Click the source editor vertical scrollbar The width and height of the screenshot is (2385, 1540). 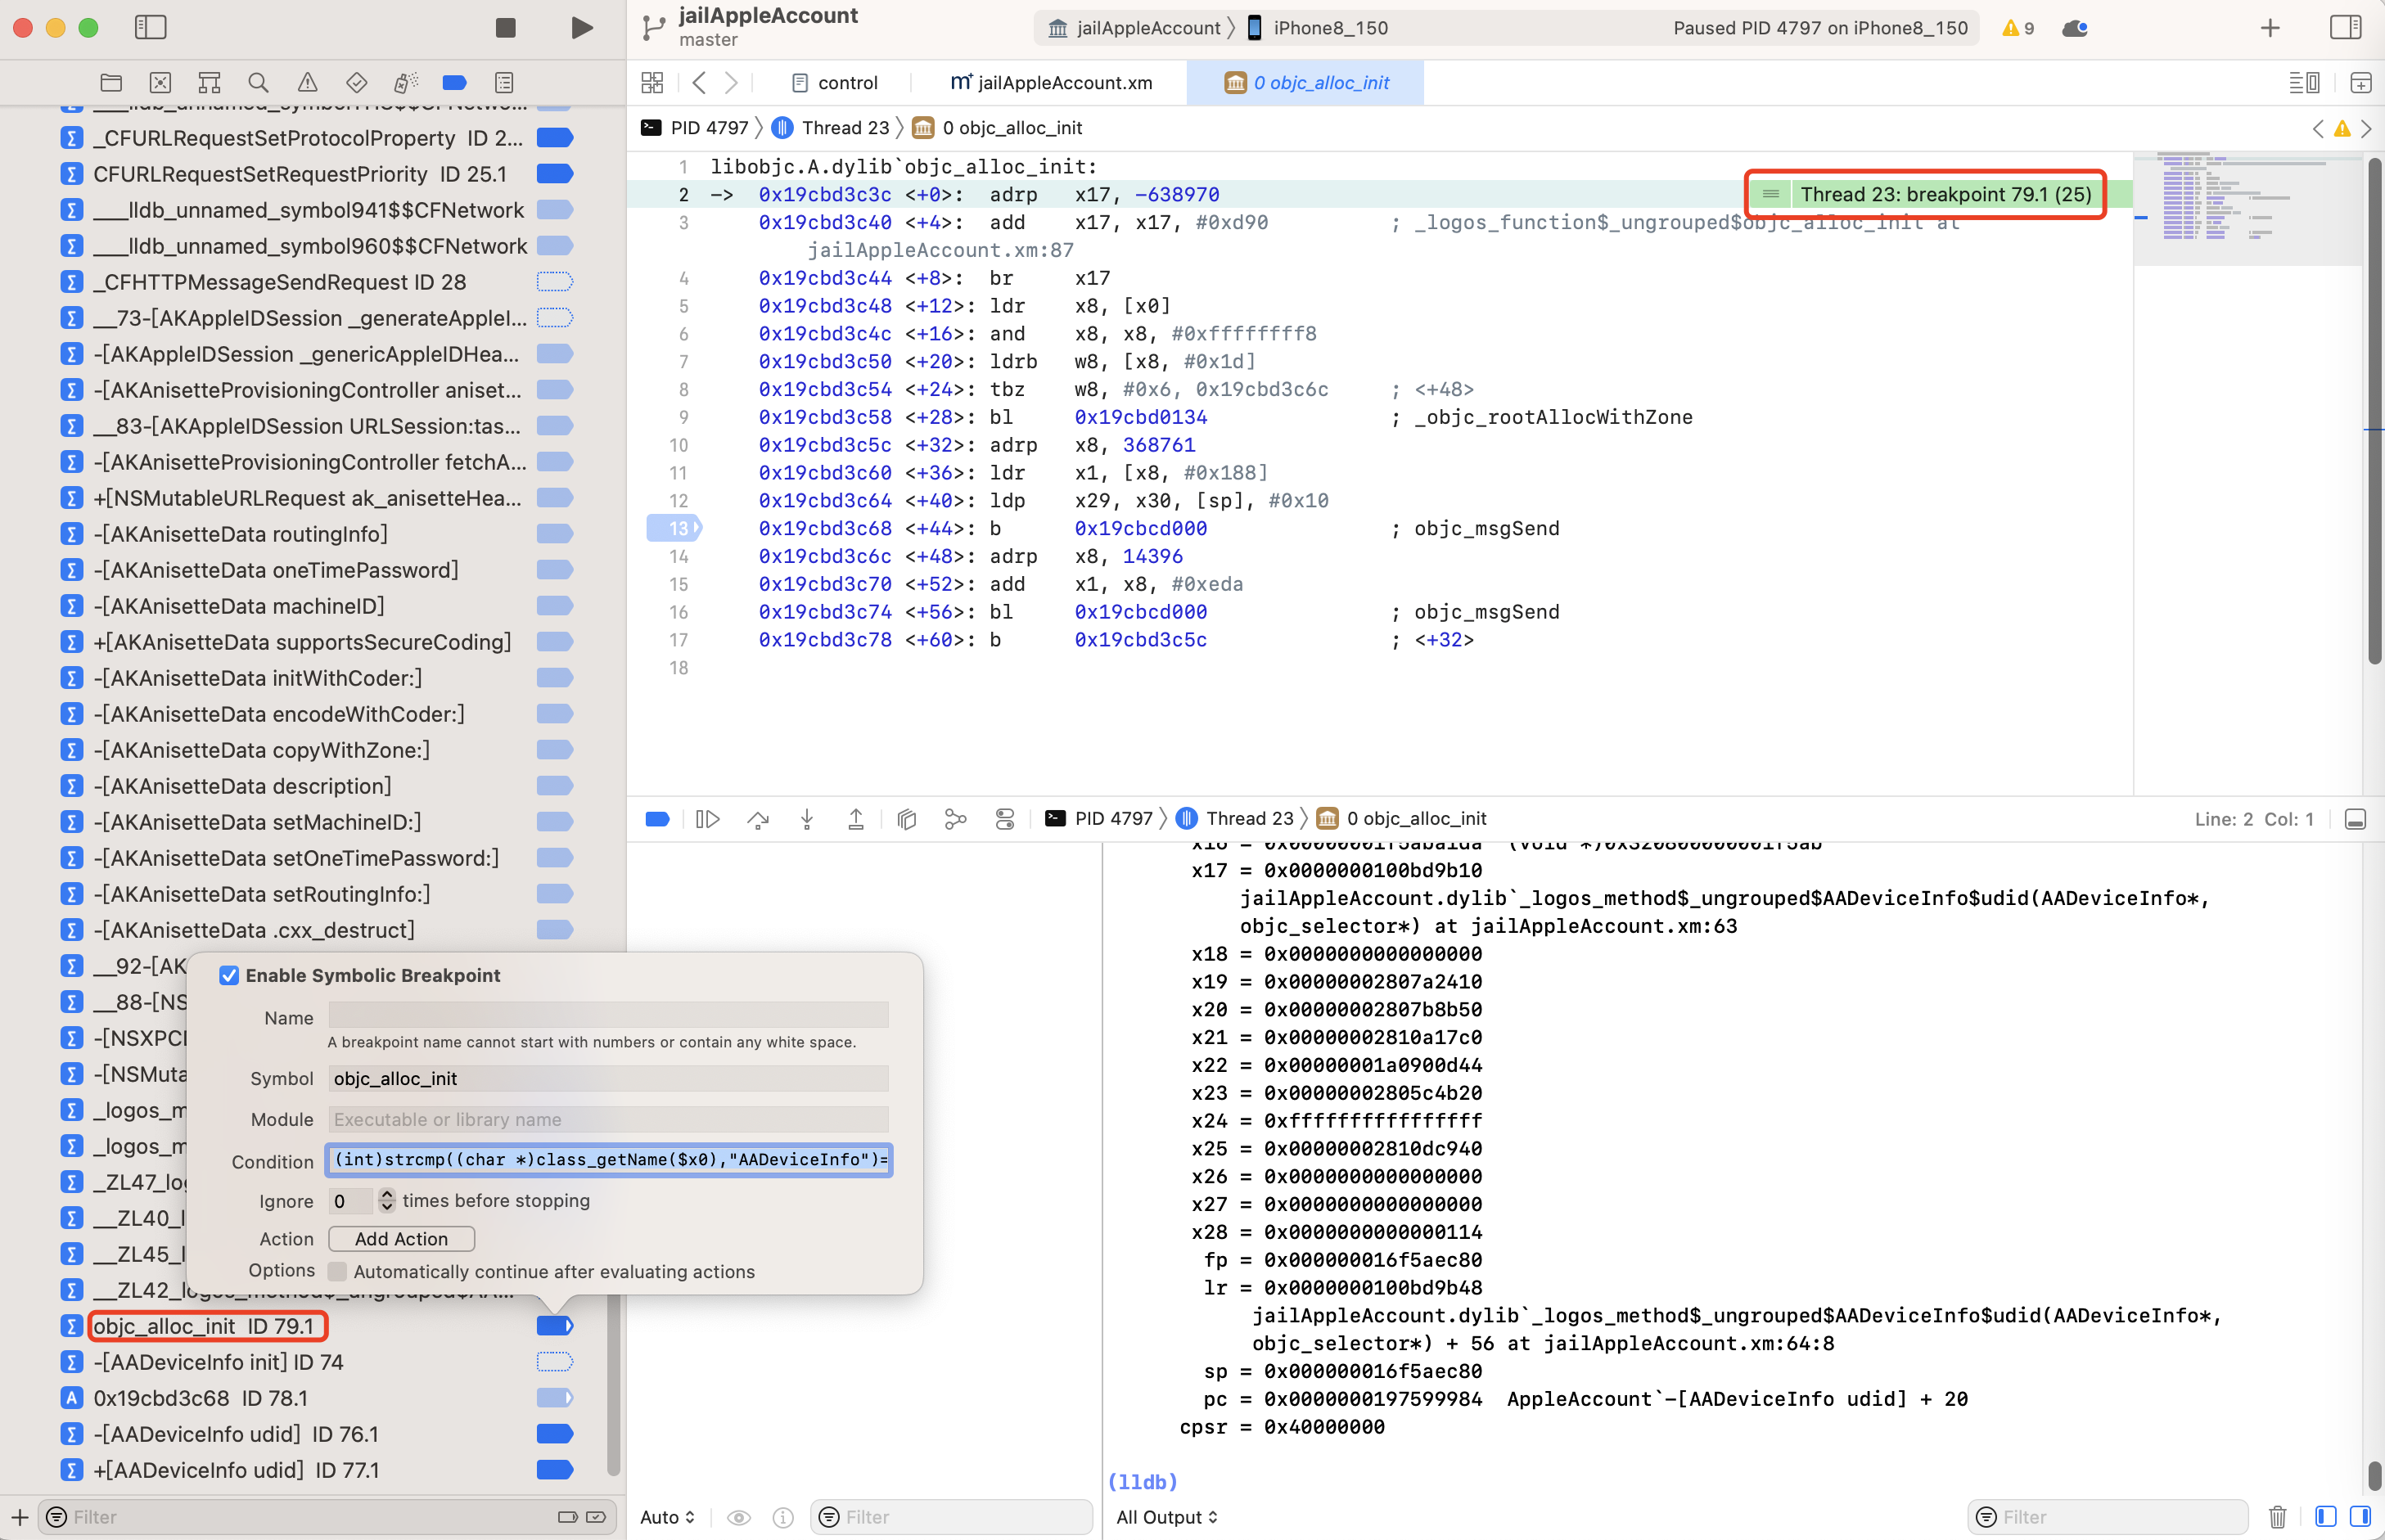(x=2374, y=411)
